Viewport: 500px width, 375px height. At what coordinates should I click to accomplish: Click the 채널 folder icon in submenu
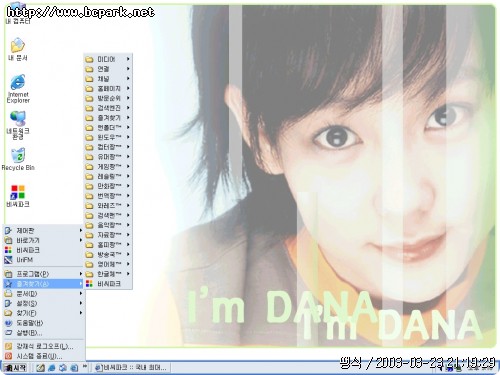(89, 79)
